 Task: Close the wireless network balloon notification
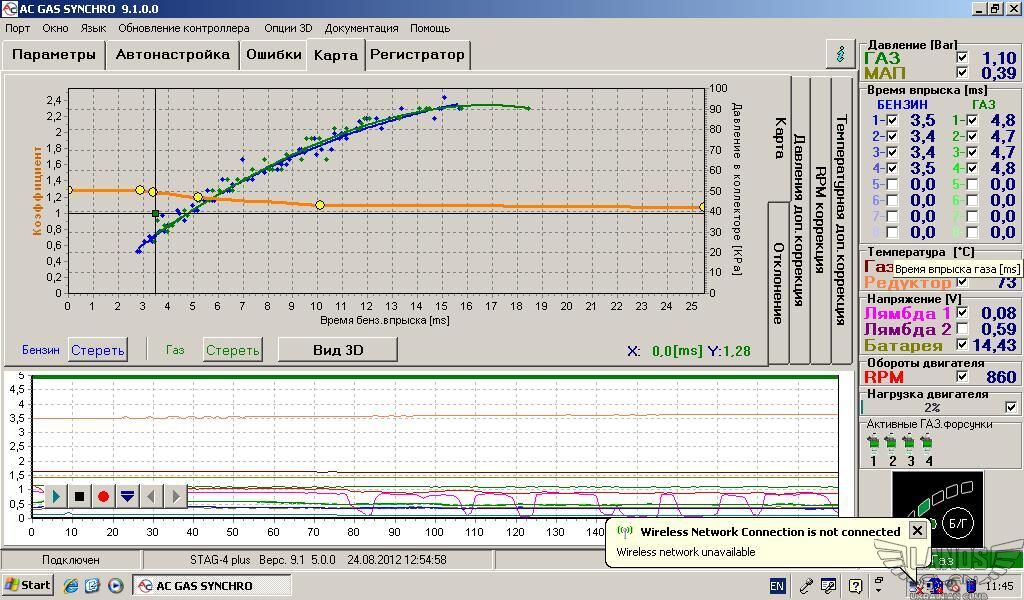click(916, 531)
